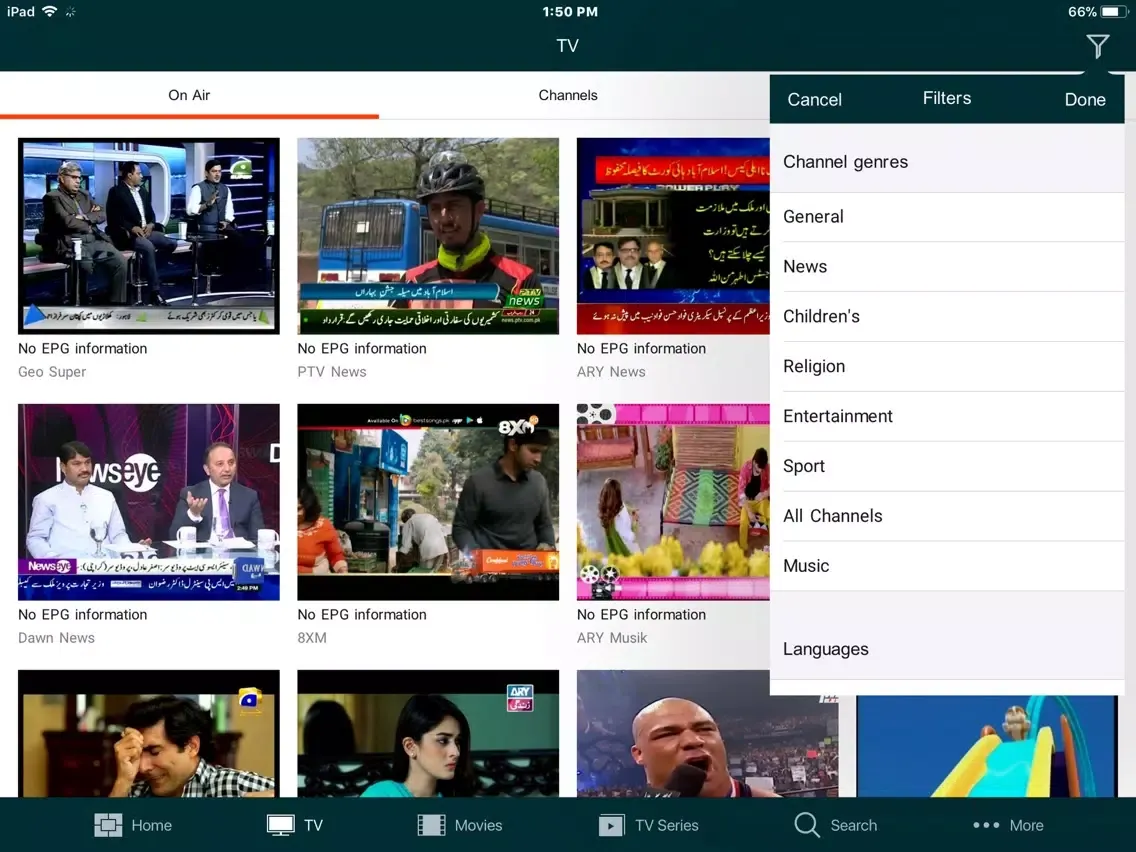Select the Entertainment genre filter
The width and height of the screenshot is (1136, 852).
[x=947, y=417]
